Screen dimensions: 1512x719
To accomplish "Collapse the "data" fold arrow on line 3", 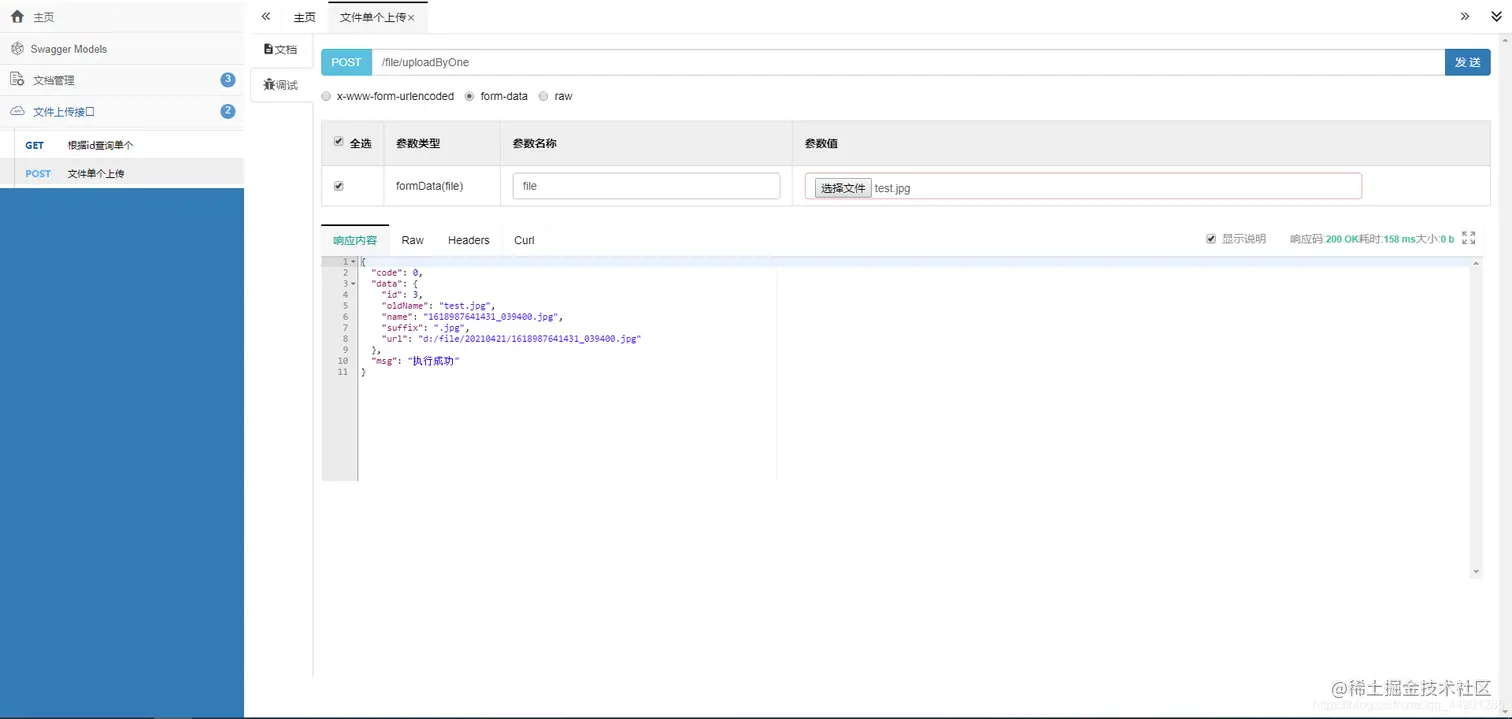I will (x=353, y=283).
